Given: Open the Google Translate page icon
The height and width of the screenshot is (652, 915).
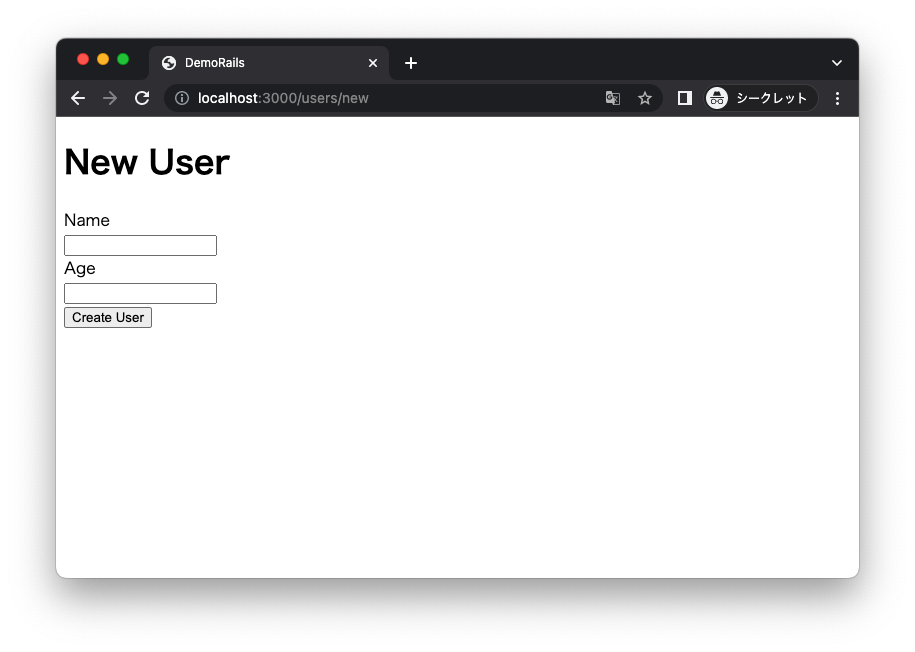Looking at the screenshot, I should point(612,98).
